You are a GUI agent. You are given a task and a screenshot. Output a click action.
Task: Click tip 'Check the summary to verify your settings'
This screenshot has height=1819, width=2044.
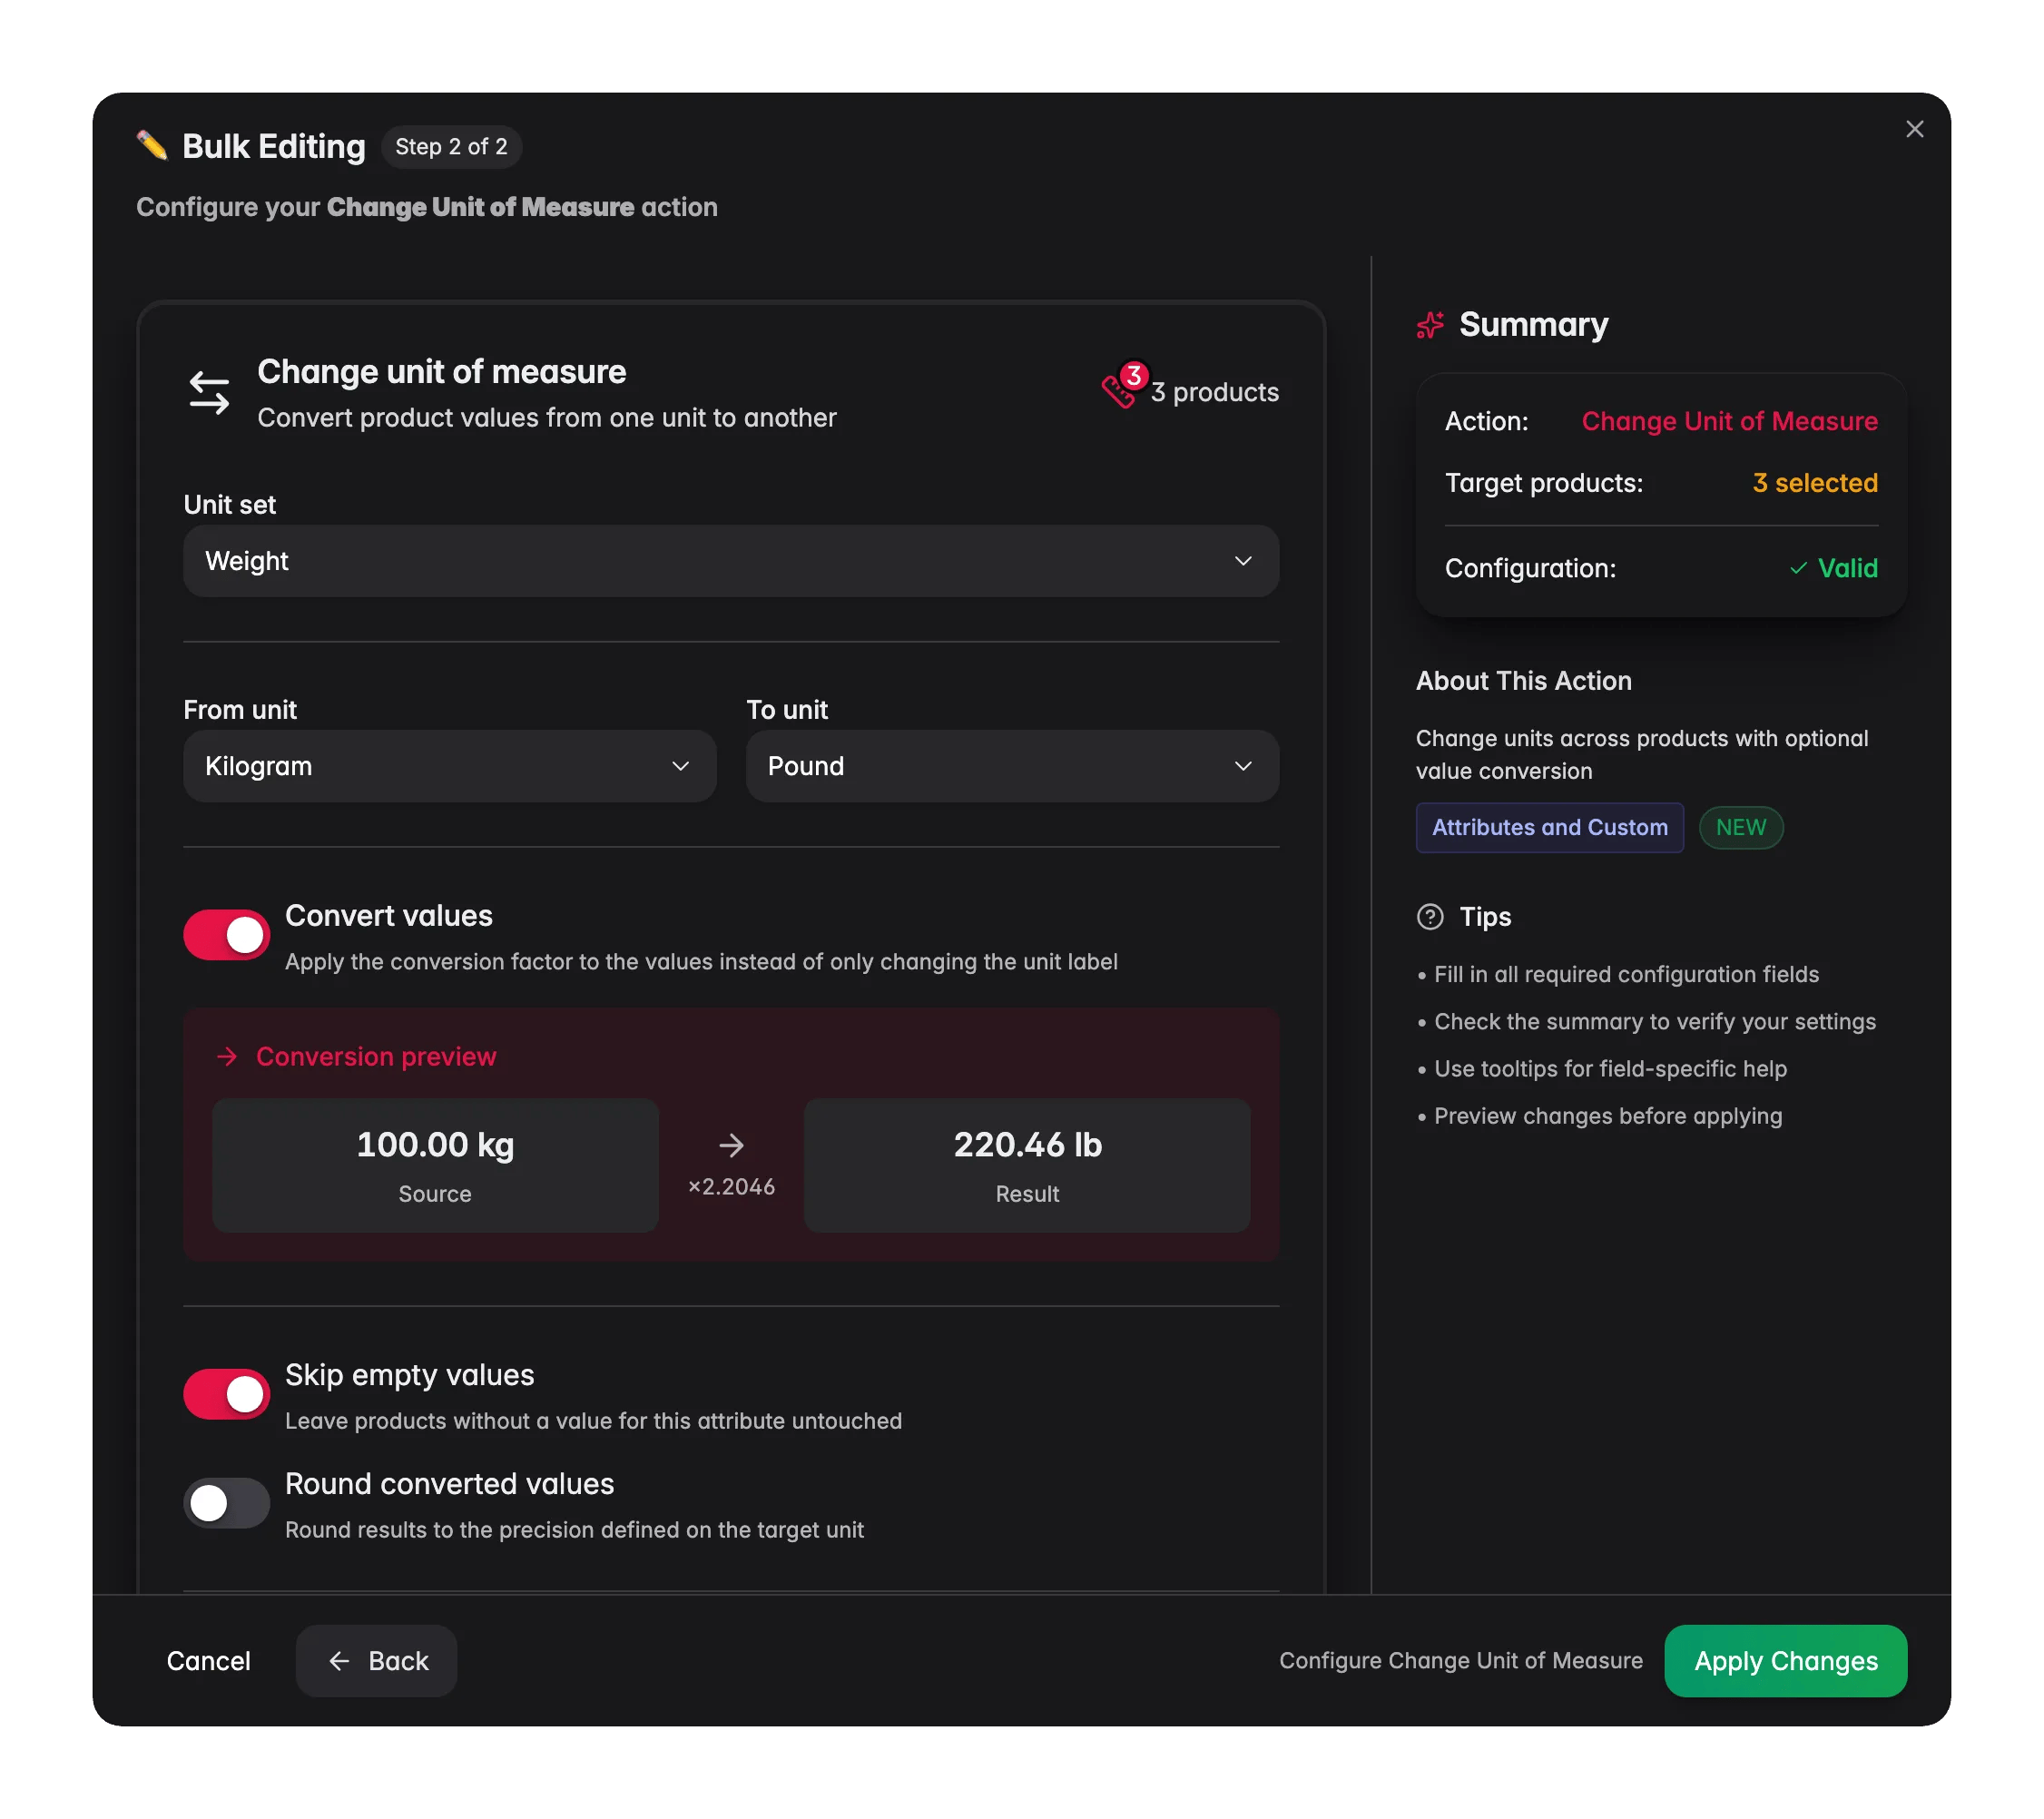[x=1654, y=1022]
